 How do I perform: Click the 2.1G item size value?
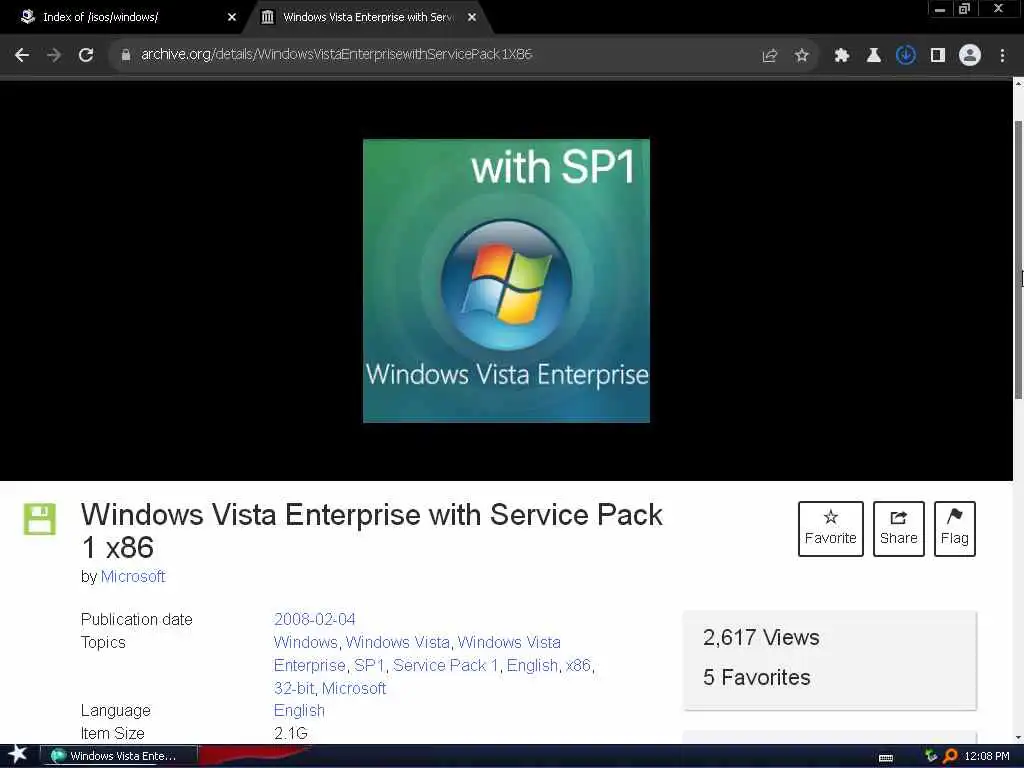click(x=291, y=733)
